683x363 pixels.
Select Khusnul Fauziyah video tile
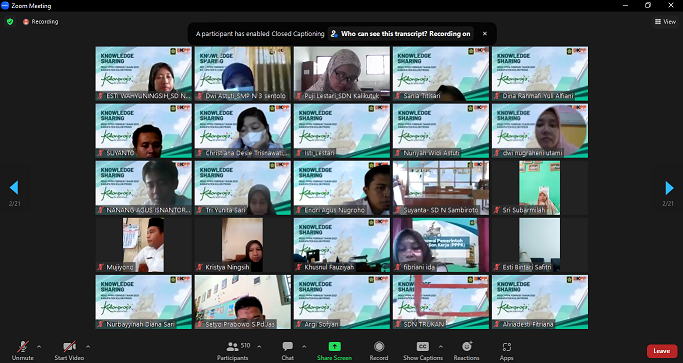tap(342, 245)
